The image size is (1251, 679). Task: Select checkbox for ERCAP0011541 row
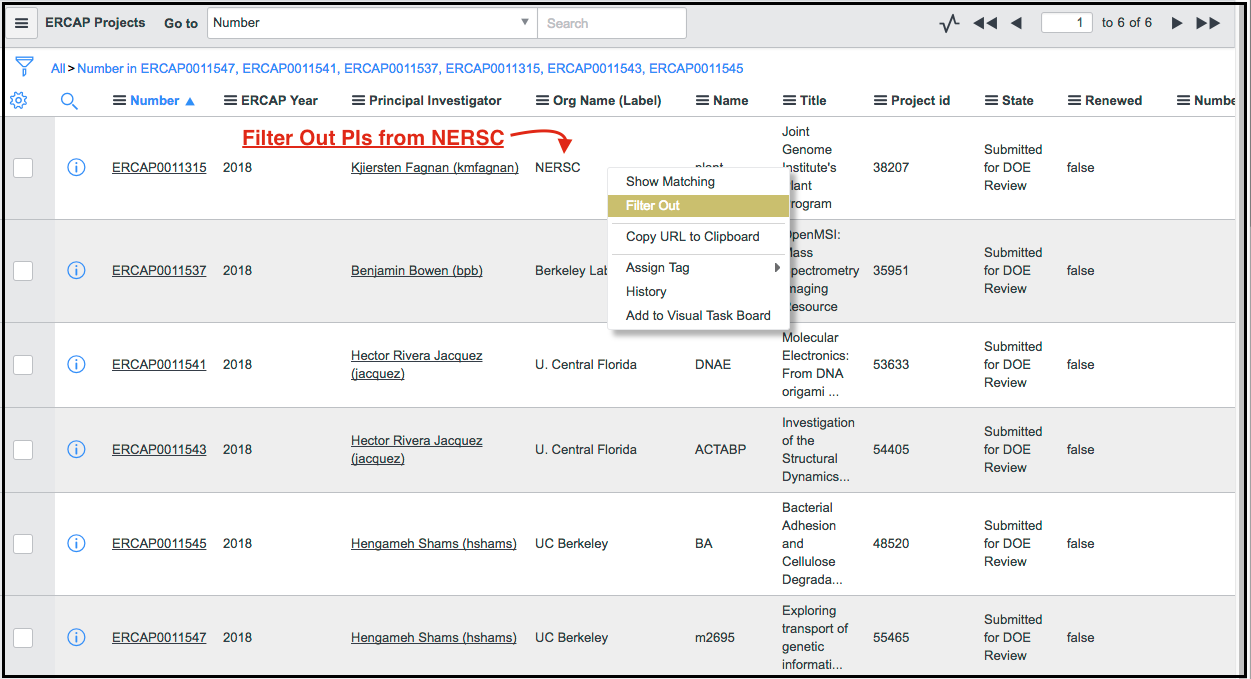click(23, 365)
